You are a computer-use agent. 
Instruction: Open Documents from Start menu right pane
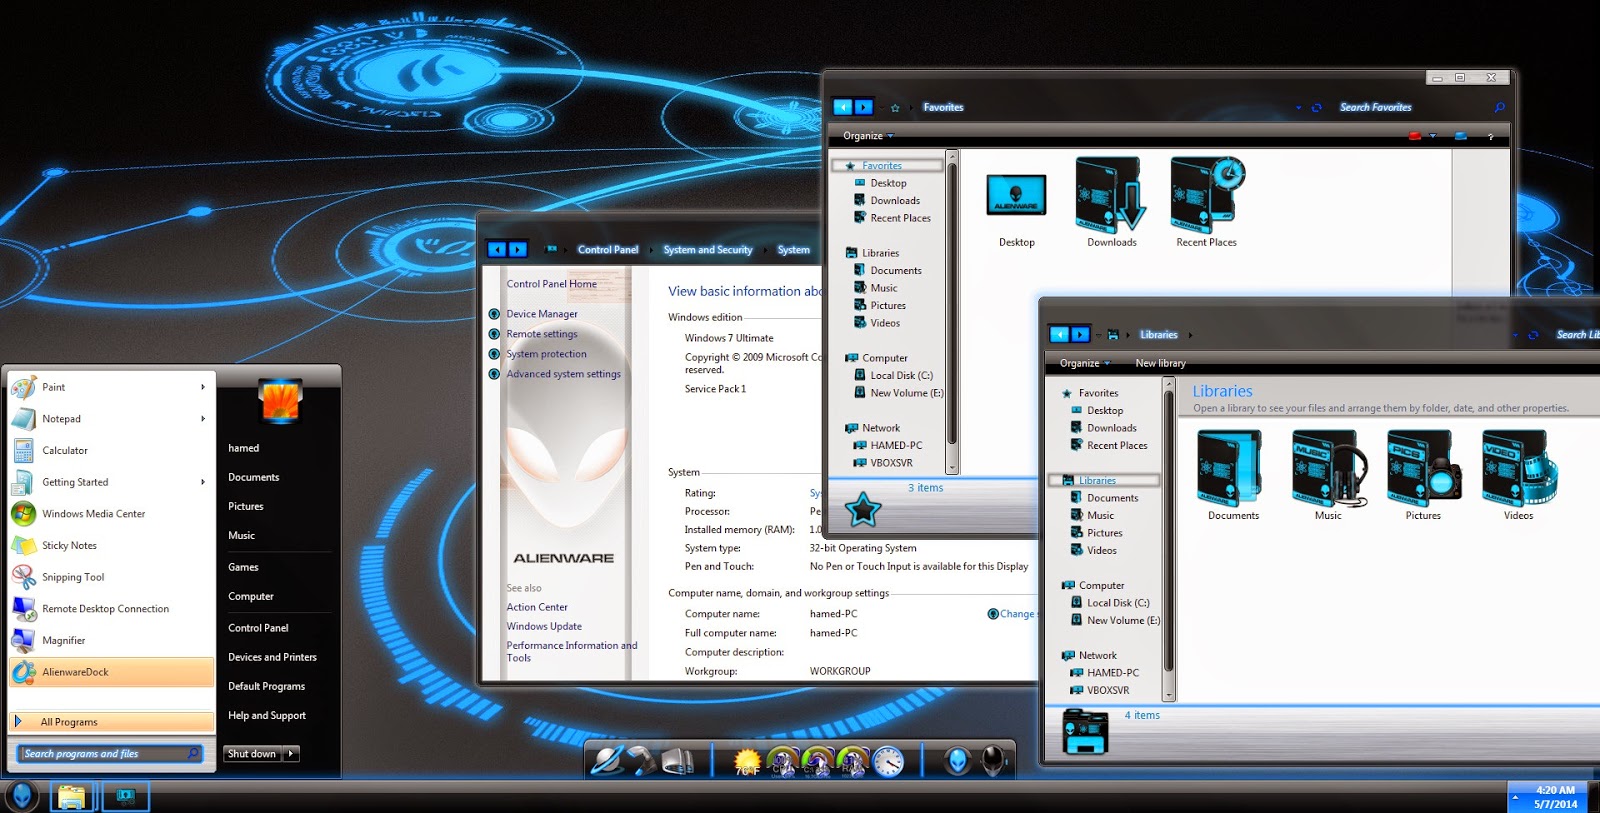click(254, 478)
